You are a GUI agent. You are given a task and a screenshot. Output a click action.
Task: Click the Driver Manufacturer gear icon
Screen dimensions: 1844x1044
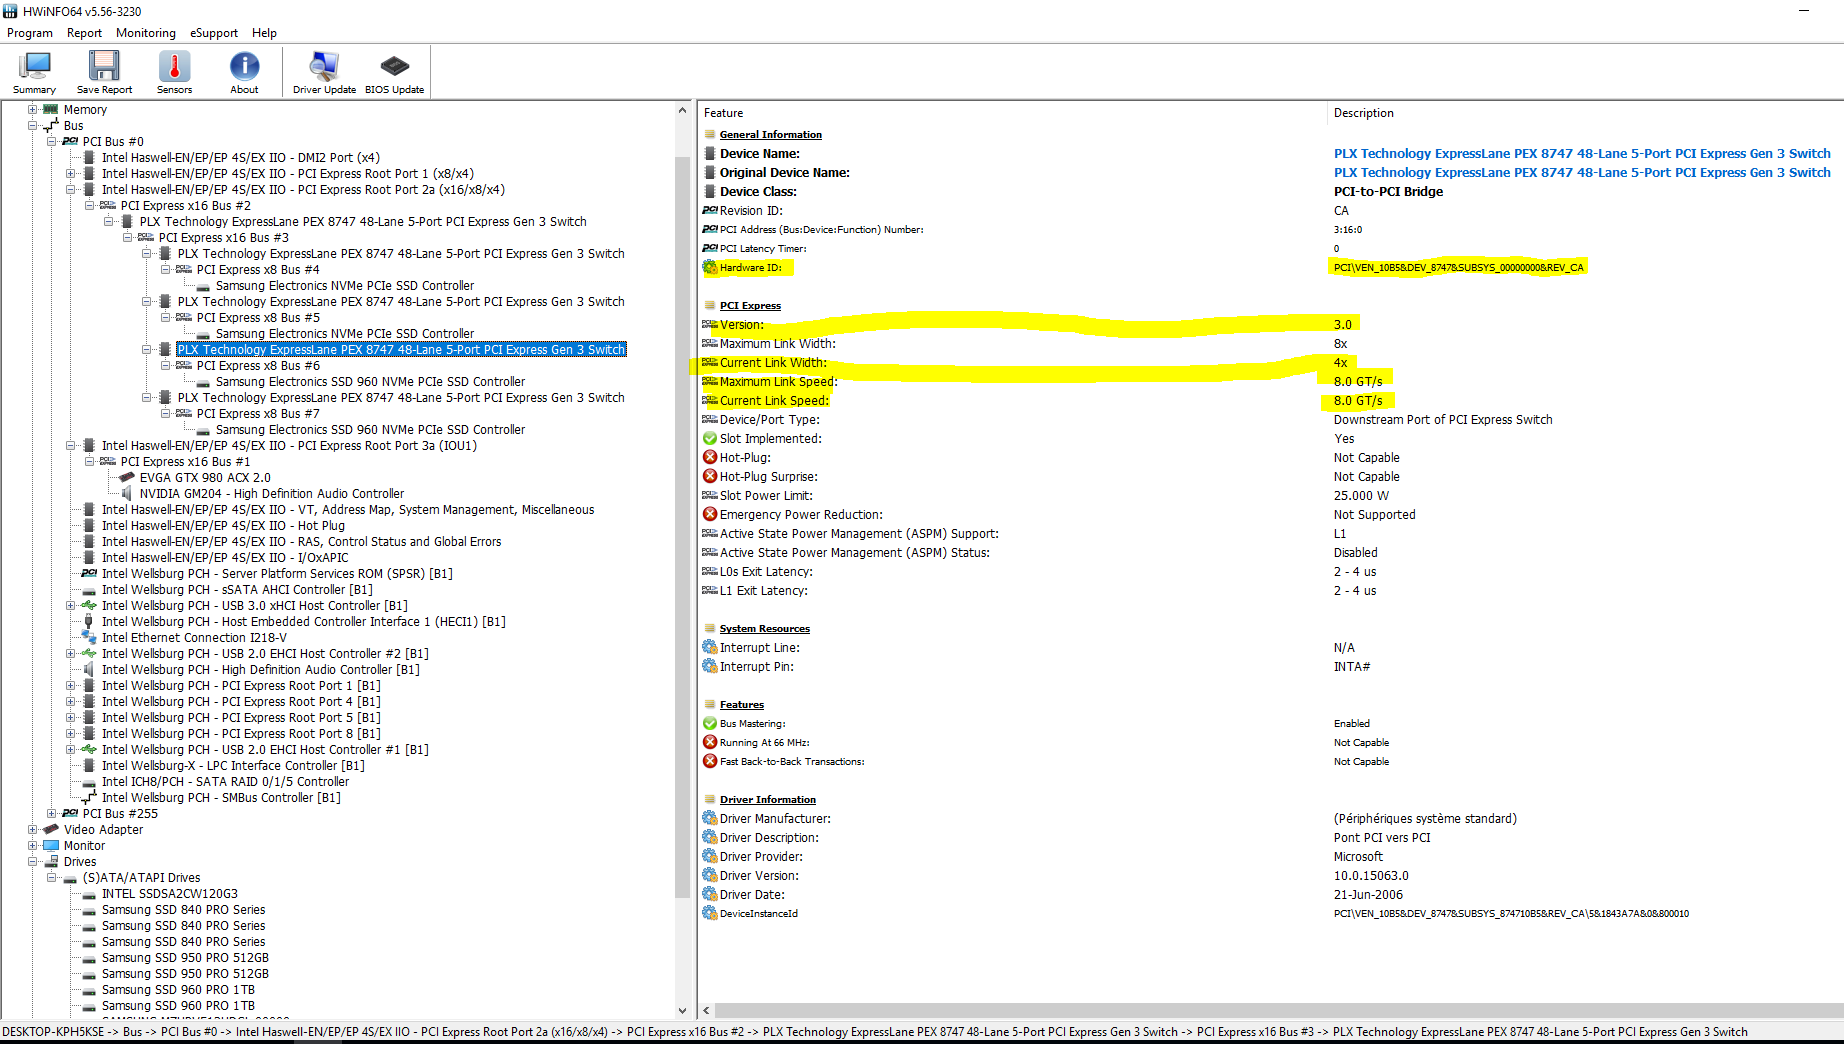tap(710, 818)
